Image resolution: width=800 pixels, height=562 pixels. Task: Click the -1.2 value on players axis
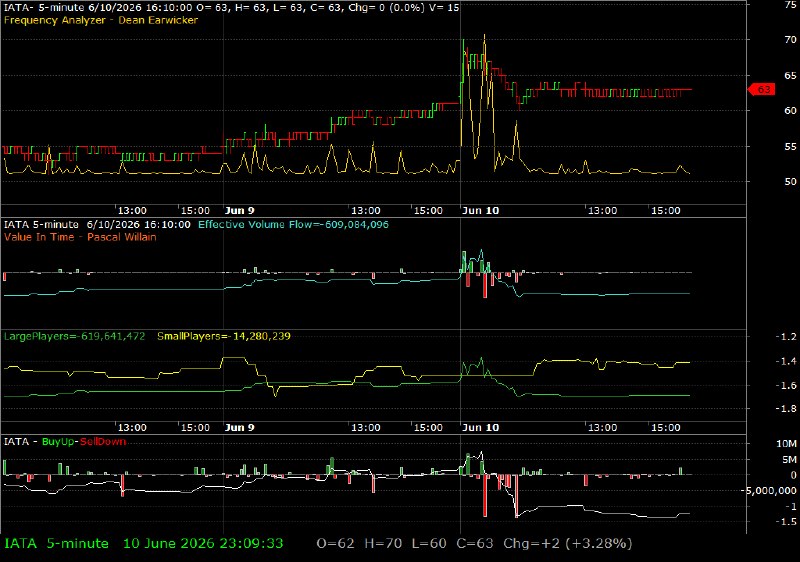pyautogui.click(x=786, y=337)
